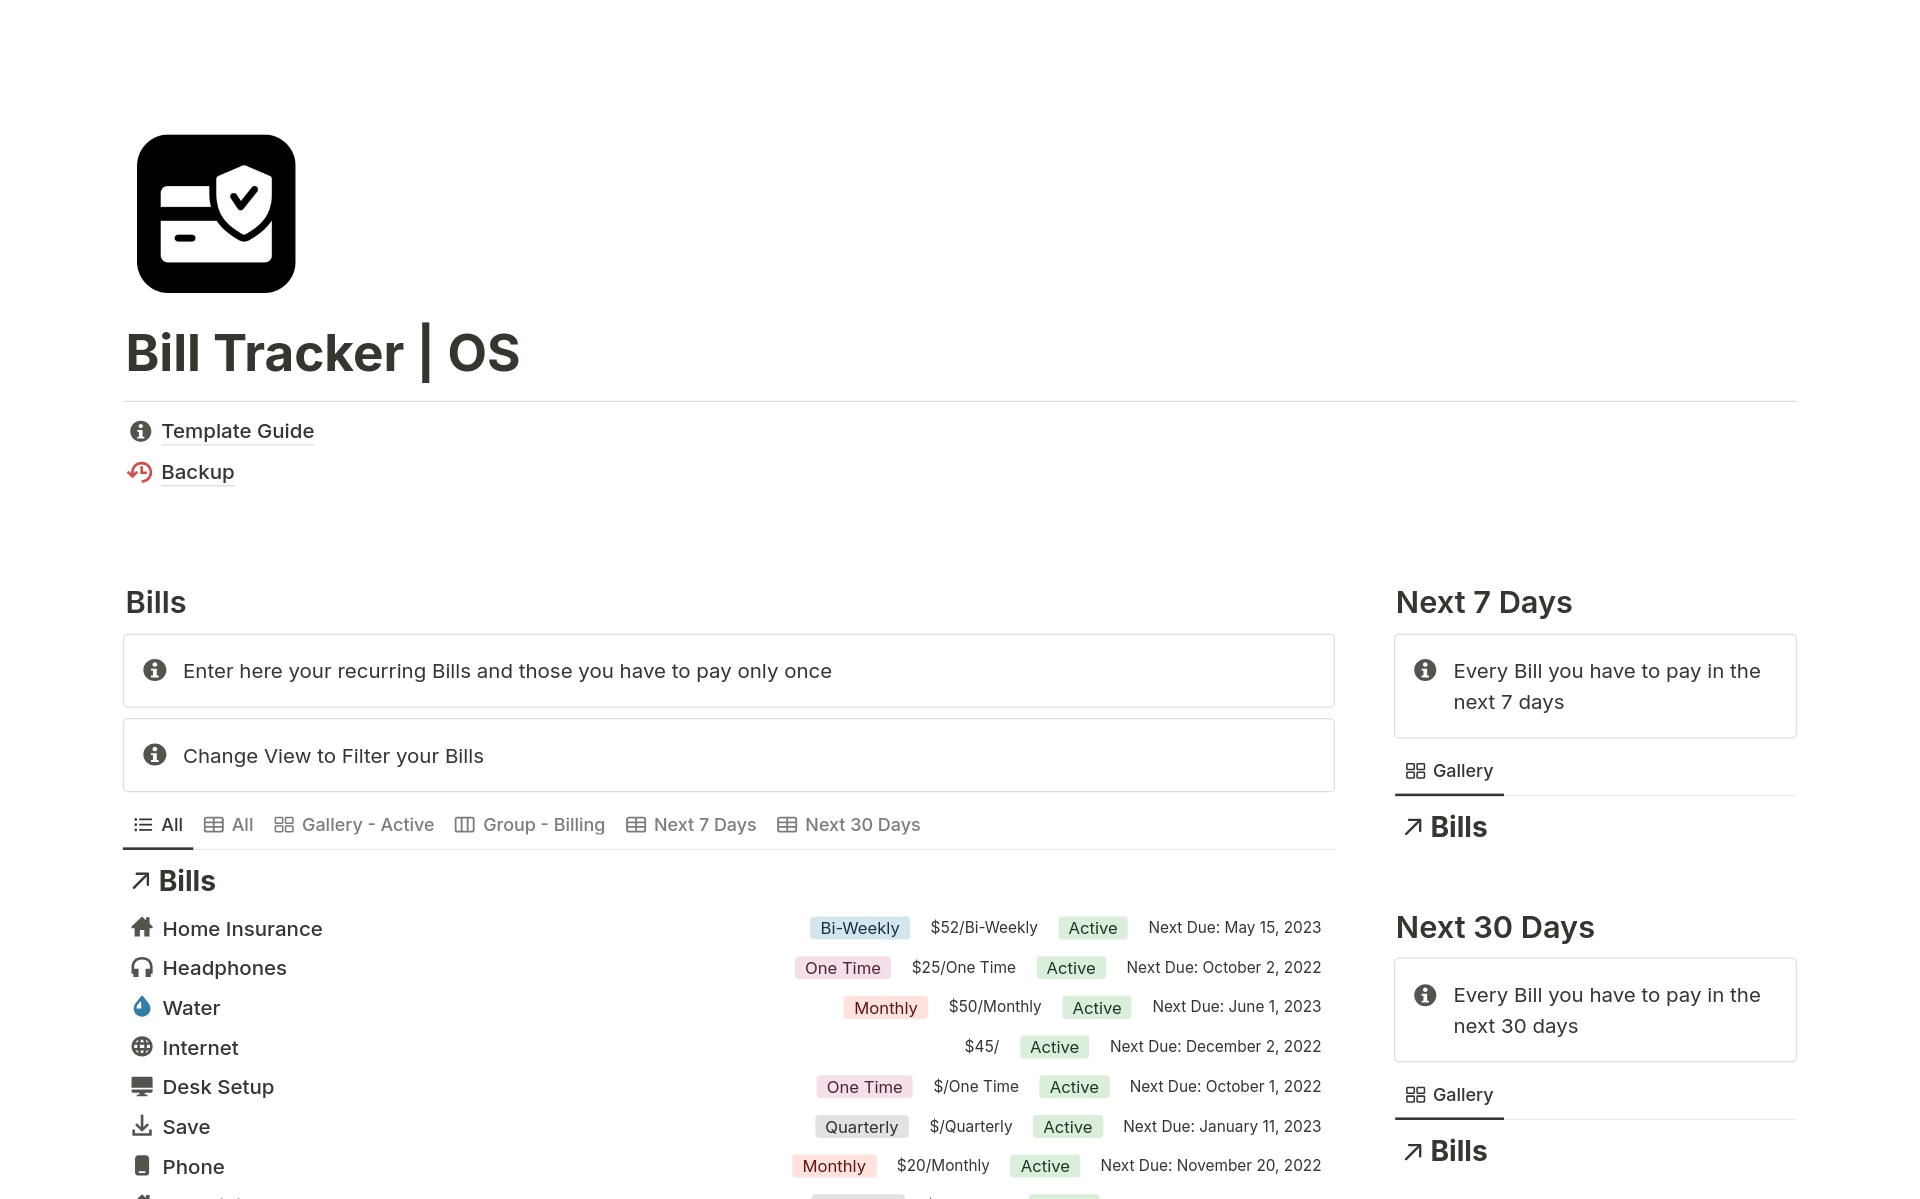The width and height of the screenshot is (1920, 1199).
Task: Click info icon in next 7 days callout
Action: [x=1425, y=670]
